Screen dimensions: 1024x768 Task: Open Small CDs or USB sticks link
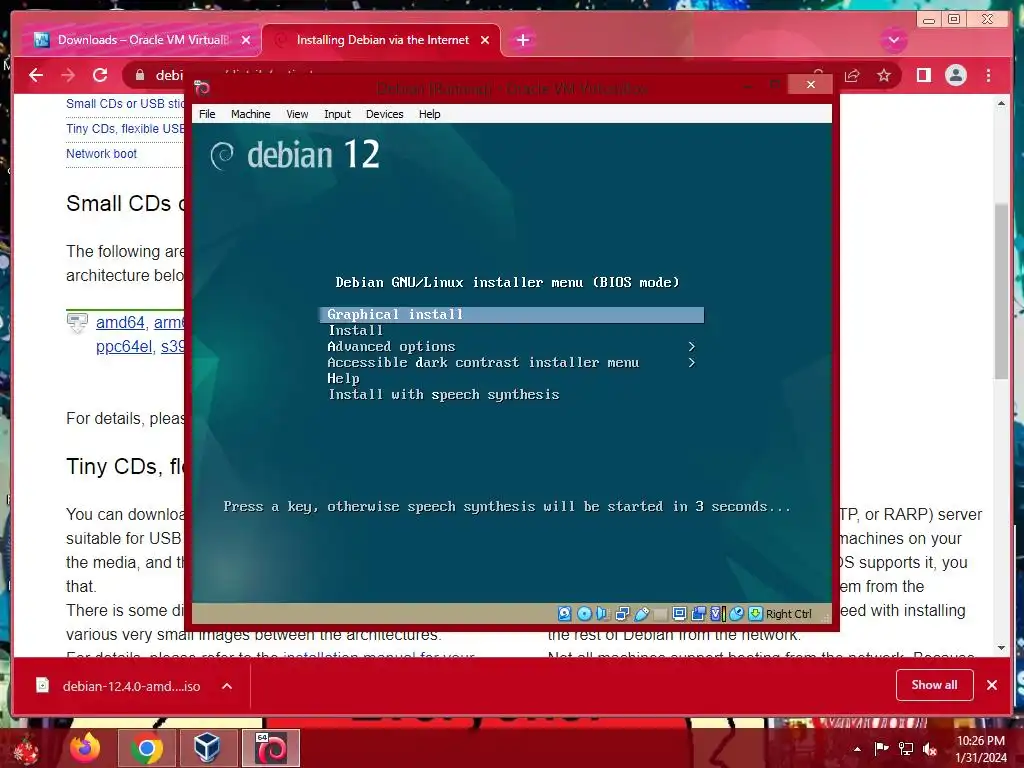125,103
